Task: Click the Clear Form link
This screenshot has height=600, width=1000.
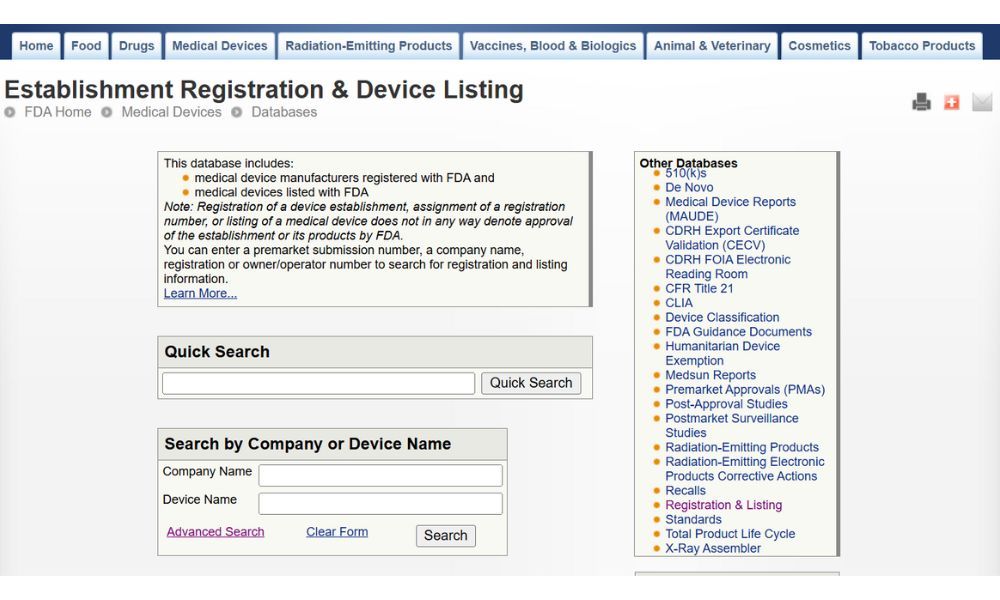Action: (x=337, y=532)
